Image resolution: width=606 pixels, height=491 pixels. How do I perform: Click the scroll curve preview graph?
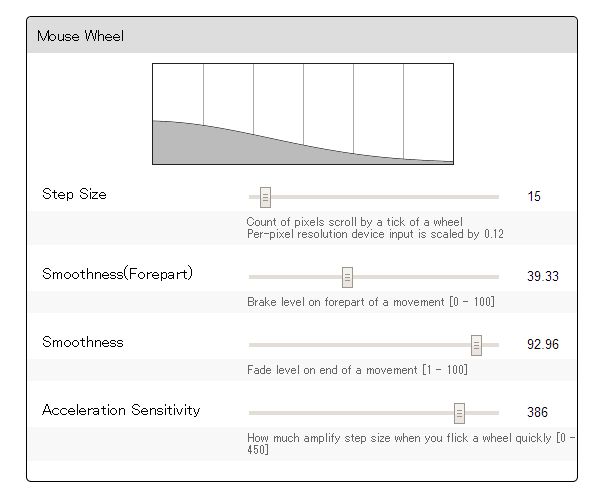303,114
